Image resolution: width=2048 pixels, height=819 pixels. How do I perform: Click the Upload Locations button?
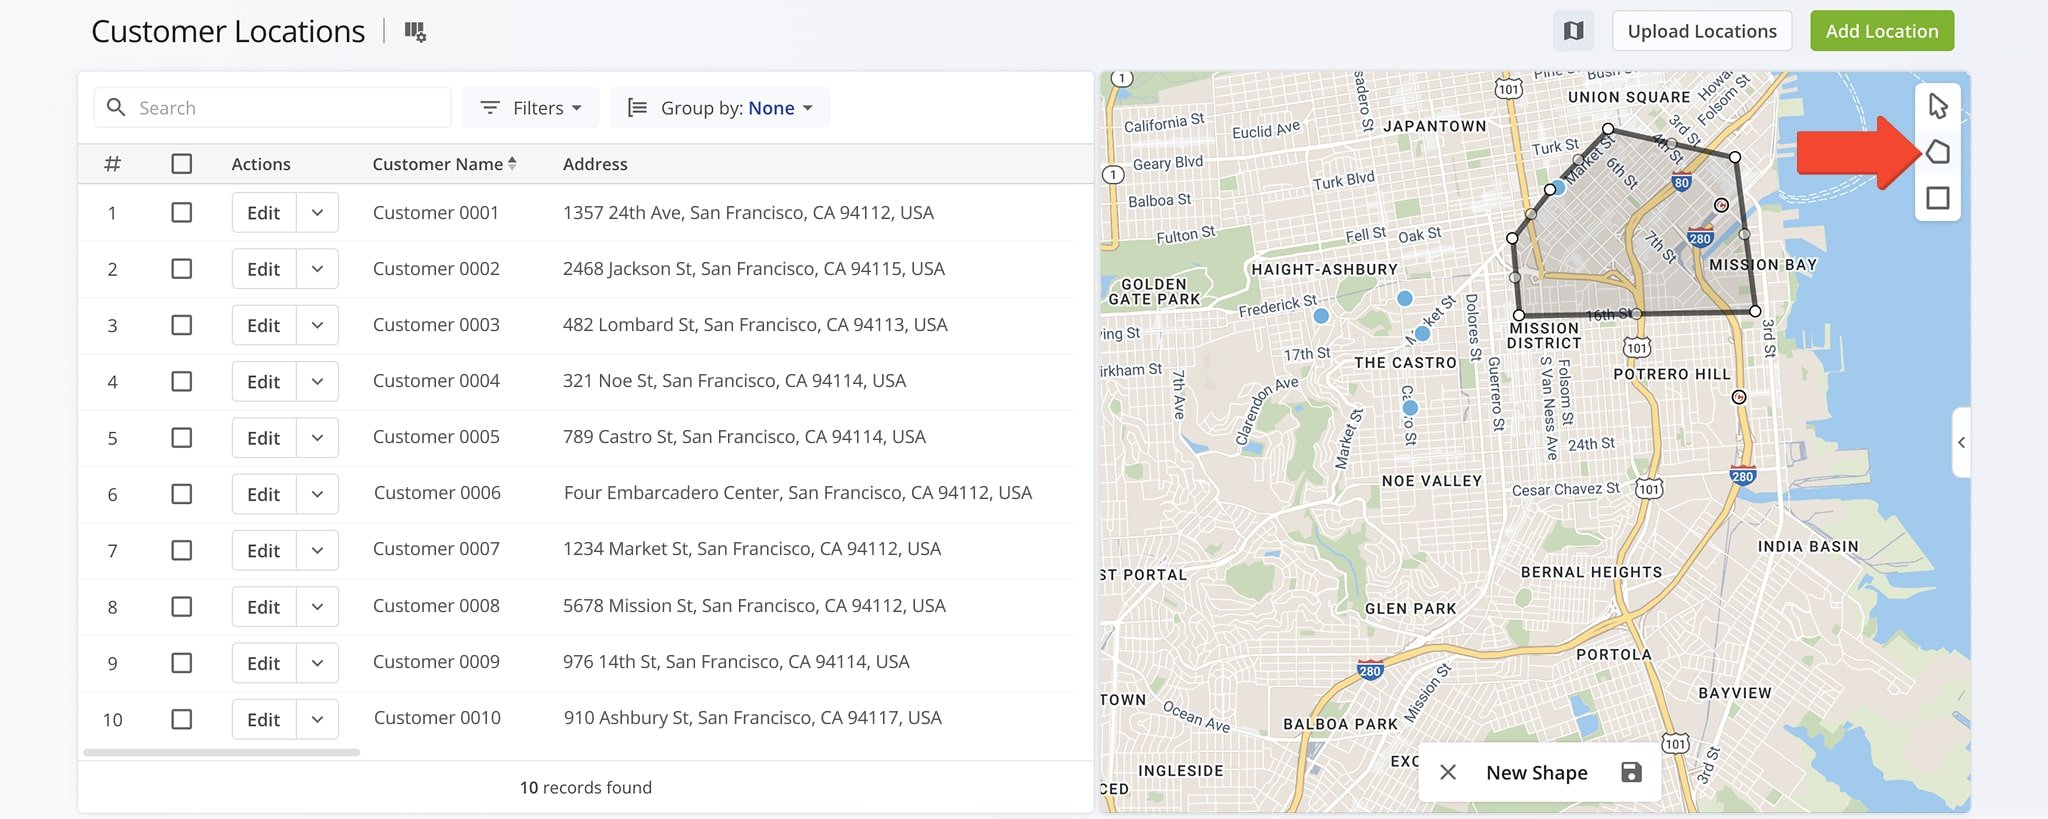point(1702,31)
